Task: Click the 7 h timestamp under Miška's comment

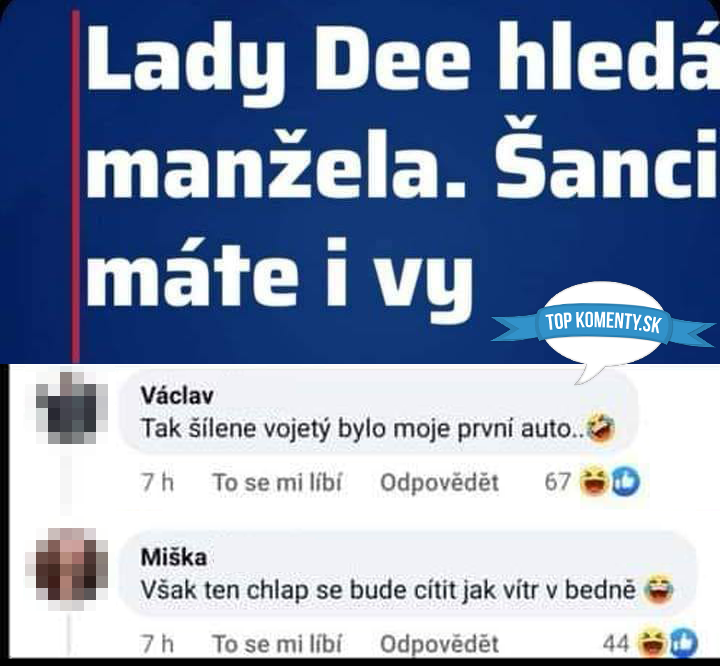Action: pyautogui.click(x=158, y=643)
